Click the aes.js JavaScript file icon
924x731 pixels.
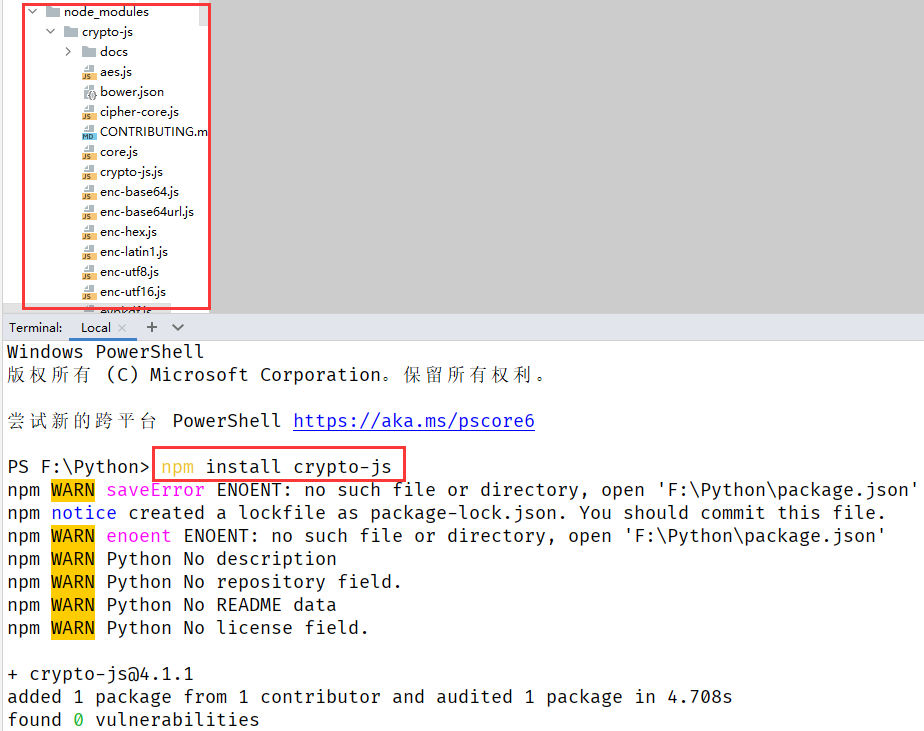point(89,72)
